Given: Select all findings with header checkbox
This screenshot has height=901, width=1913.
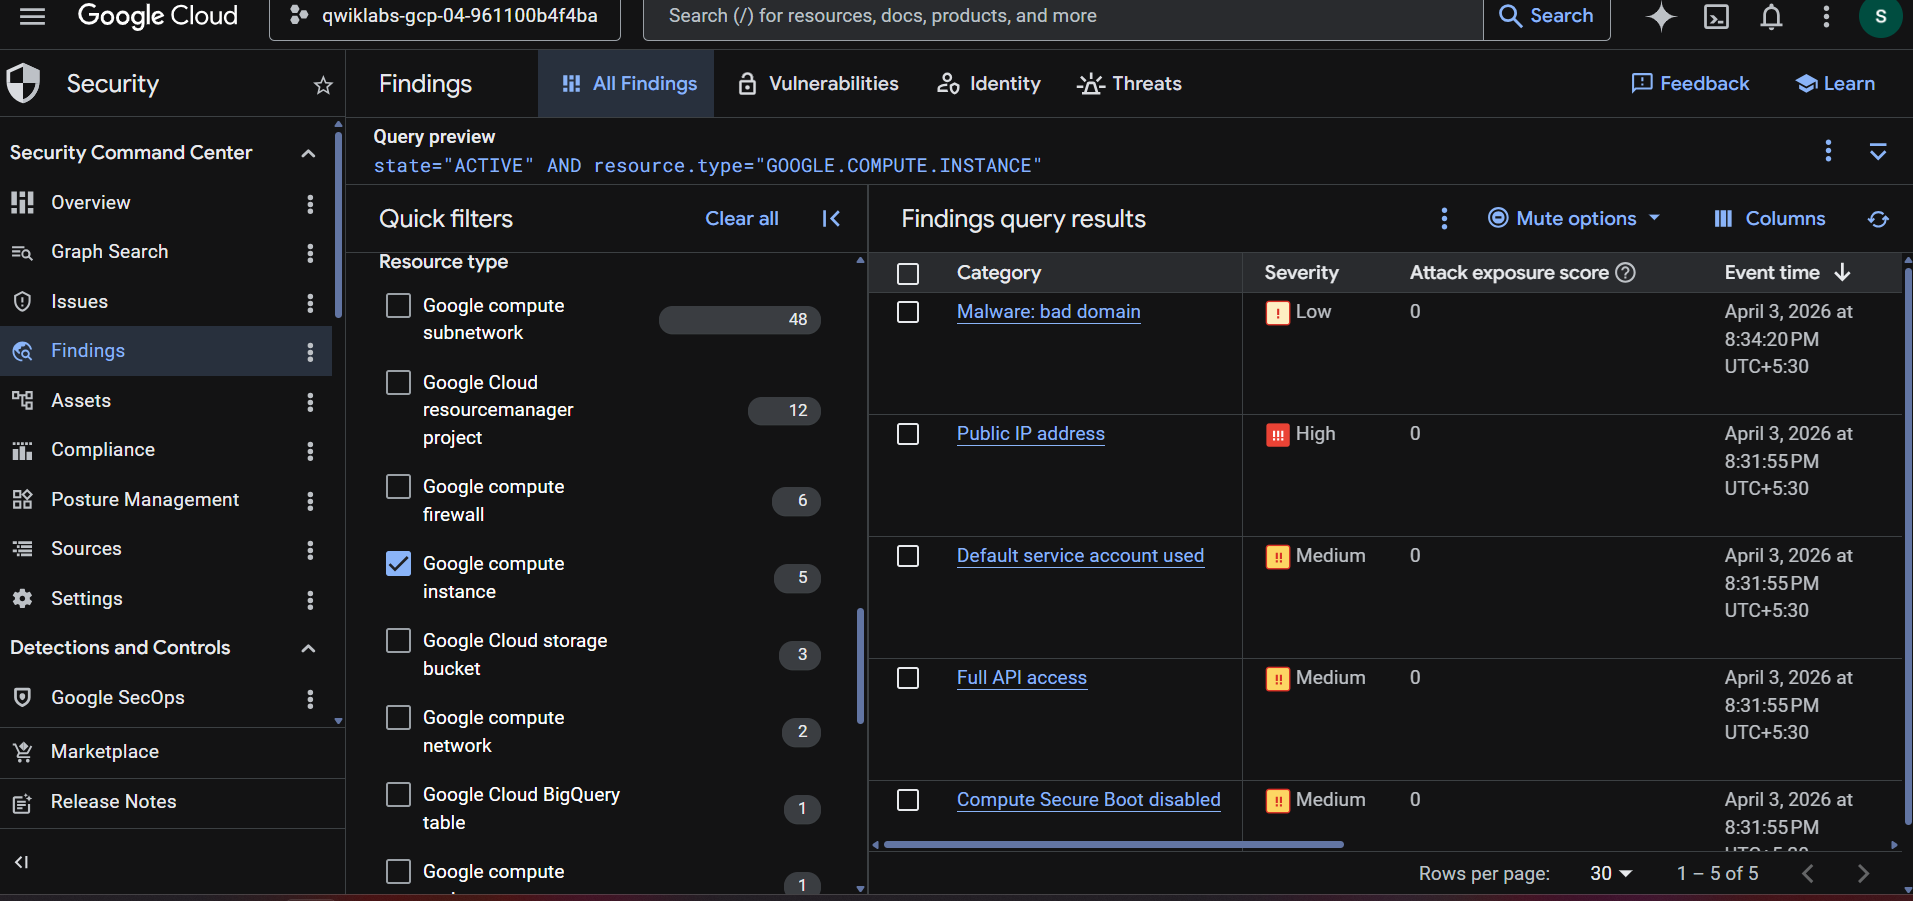Looking at the screenshot, I should pos(908,273).
